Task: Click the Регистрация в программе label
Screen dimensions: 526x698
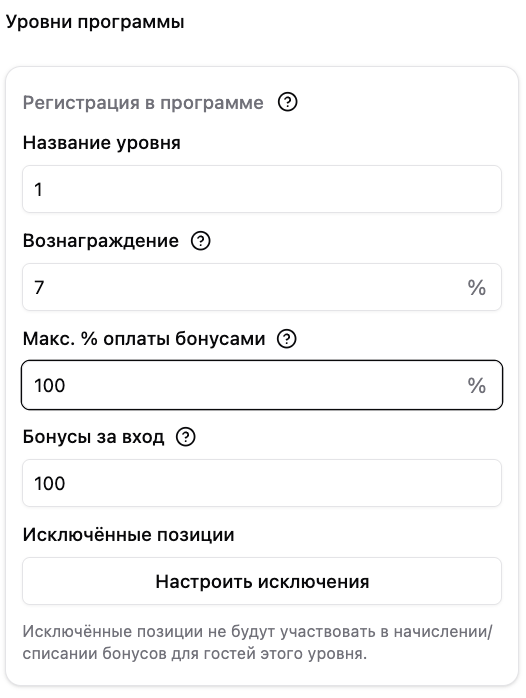Action: [143, 103]
